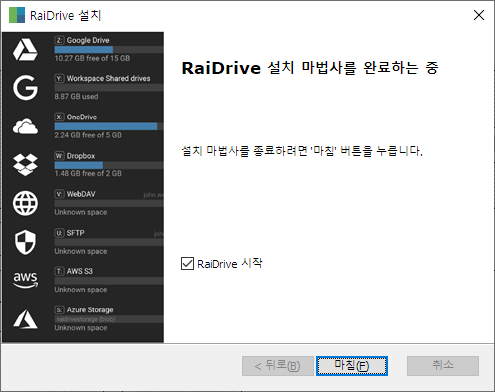This screenshot has width=495, height=392.
Task: Click the OneDrive usage bar
Action: (109, 126)
